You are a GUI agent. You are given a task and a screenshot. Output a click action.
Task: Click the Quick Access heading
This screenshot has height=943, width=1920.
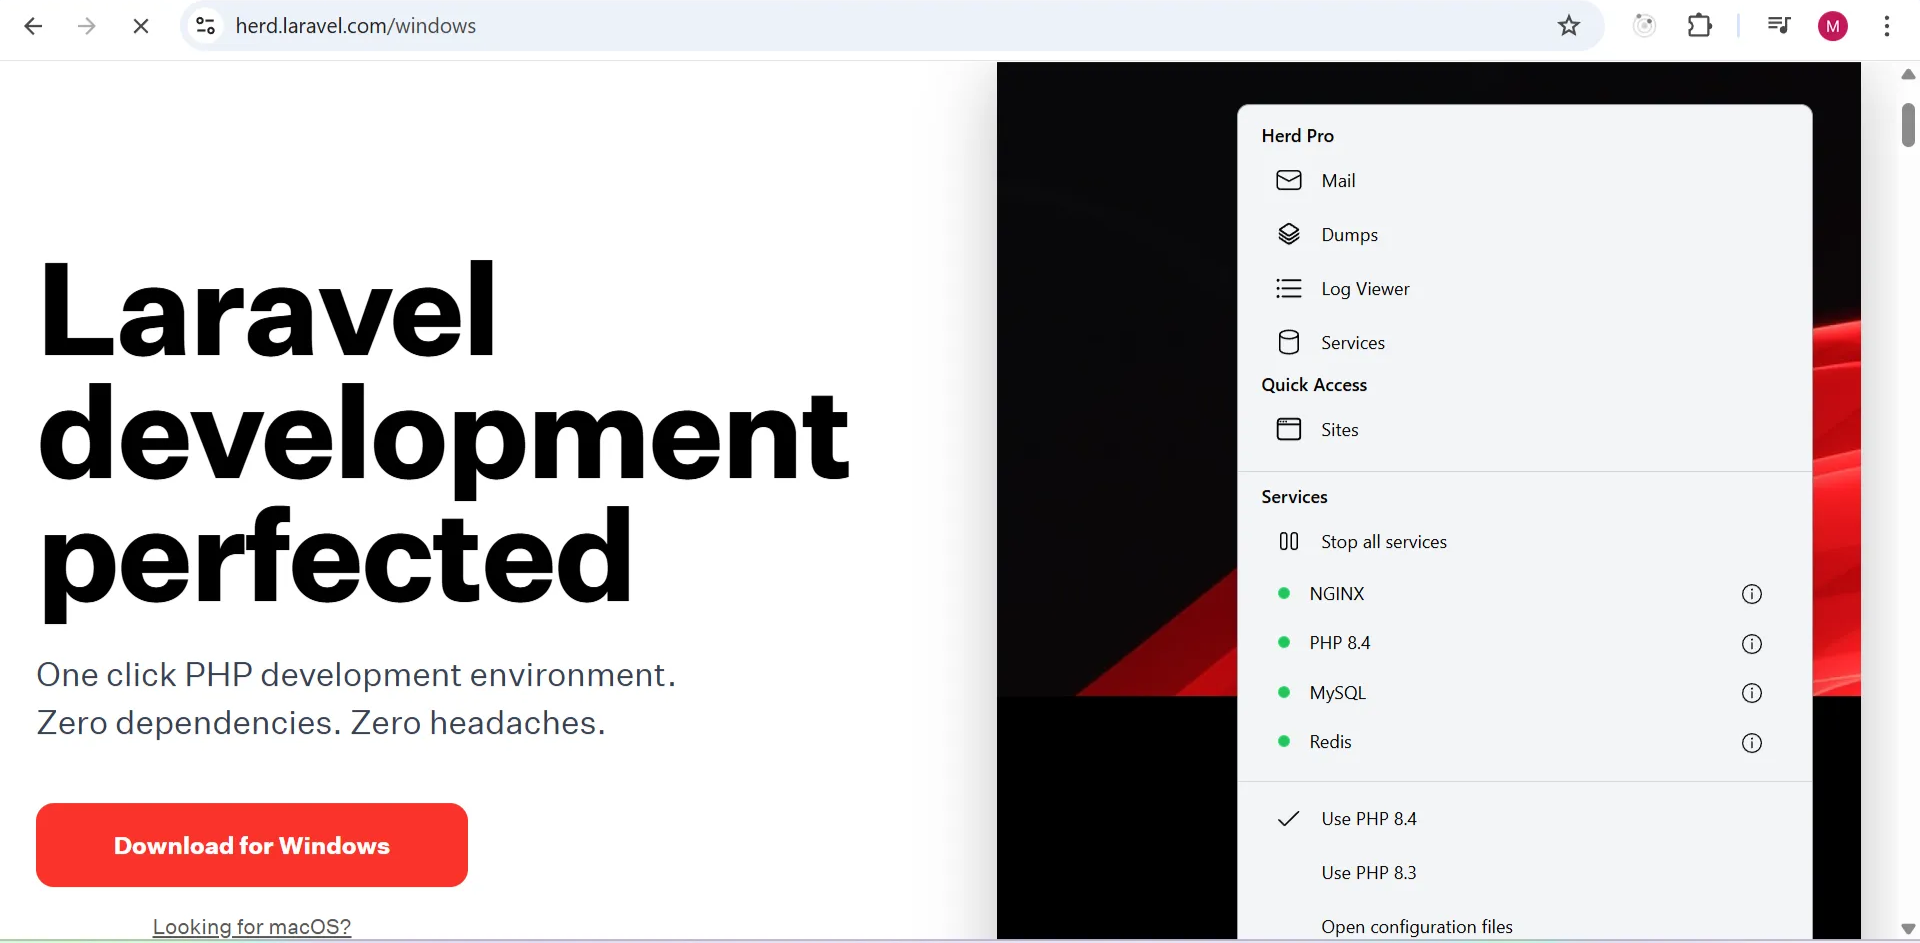(x=1314, y=386)
